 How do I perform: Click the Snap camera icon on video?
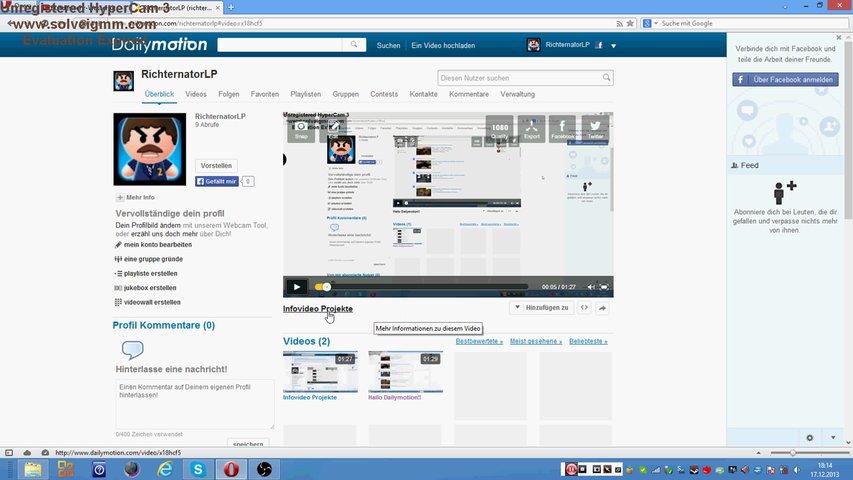point(301,128)
